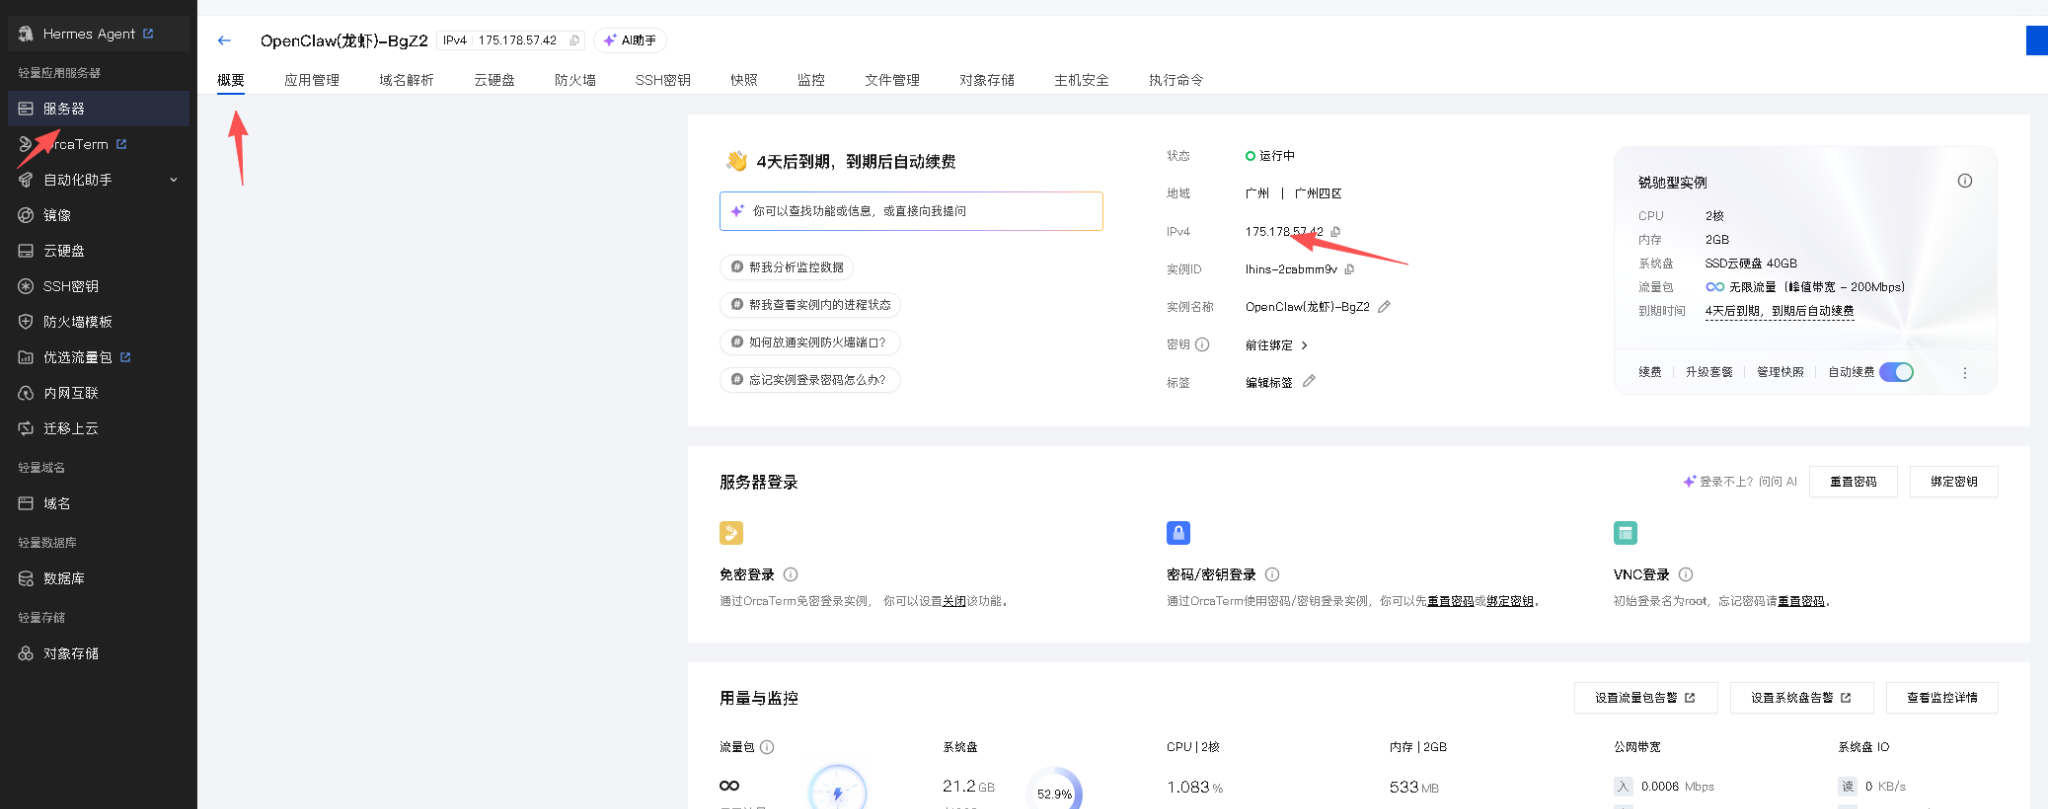2048x809 pixels.
Task: Open the more options vertical dots
Action: pos(1965,373)
